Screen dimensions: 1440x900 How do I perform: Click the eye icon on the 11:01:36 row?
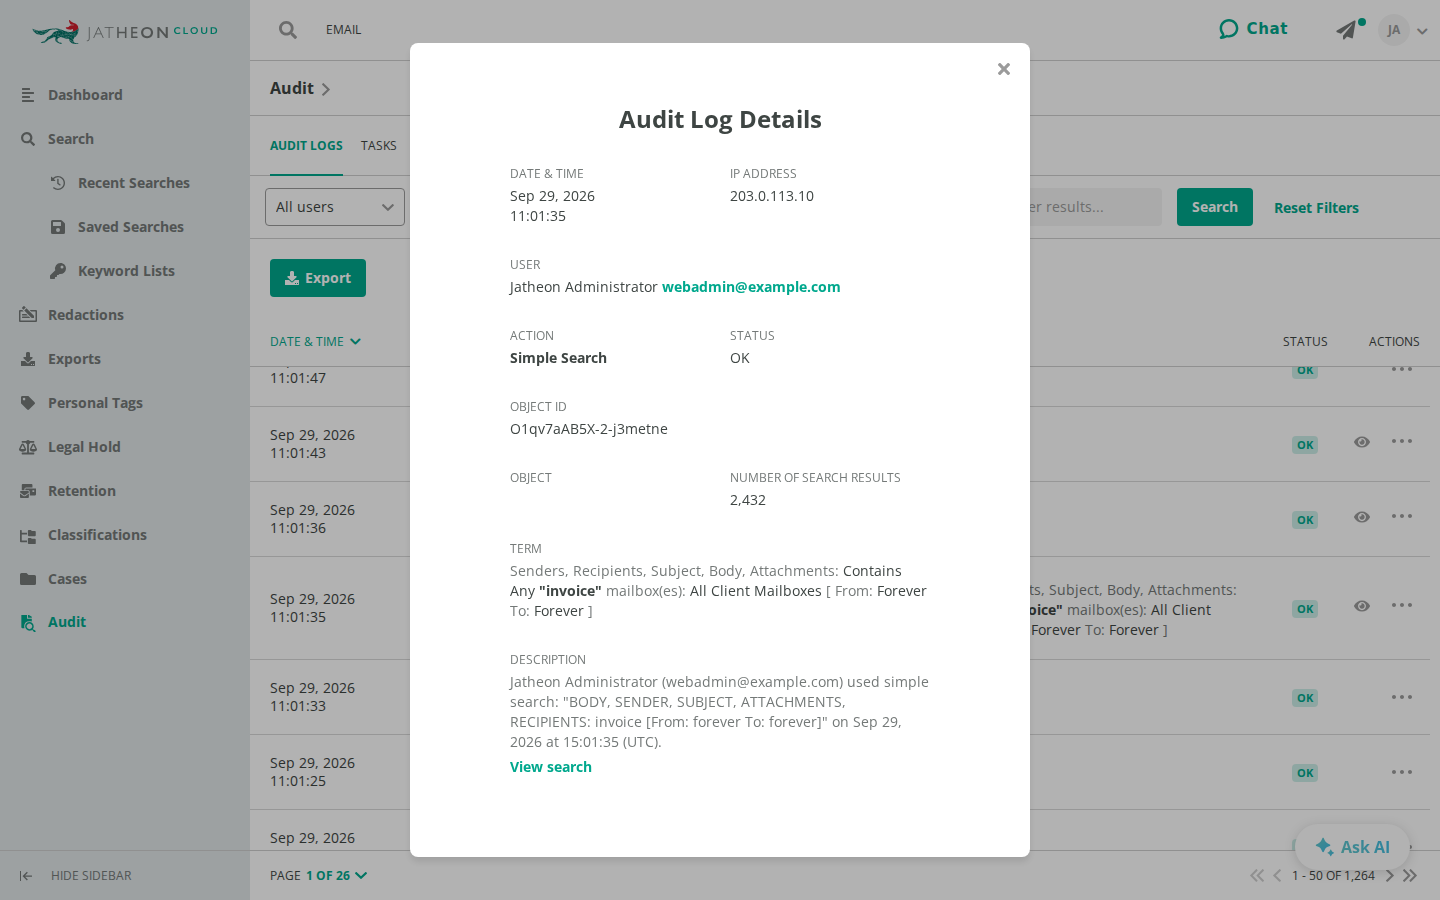click(x=1362, y=517)
